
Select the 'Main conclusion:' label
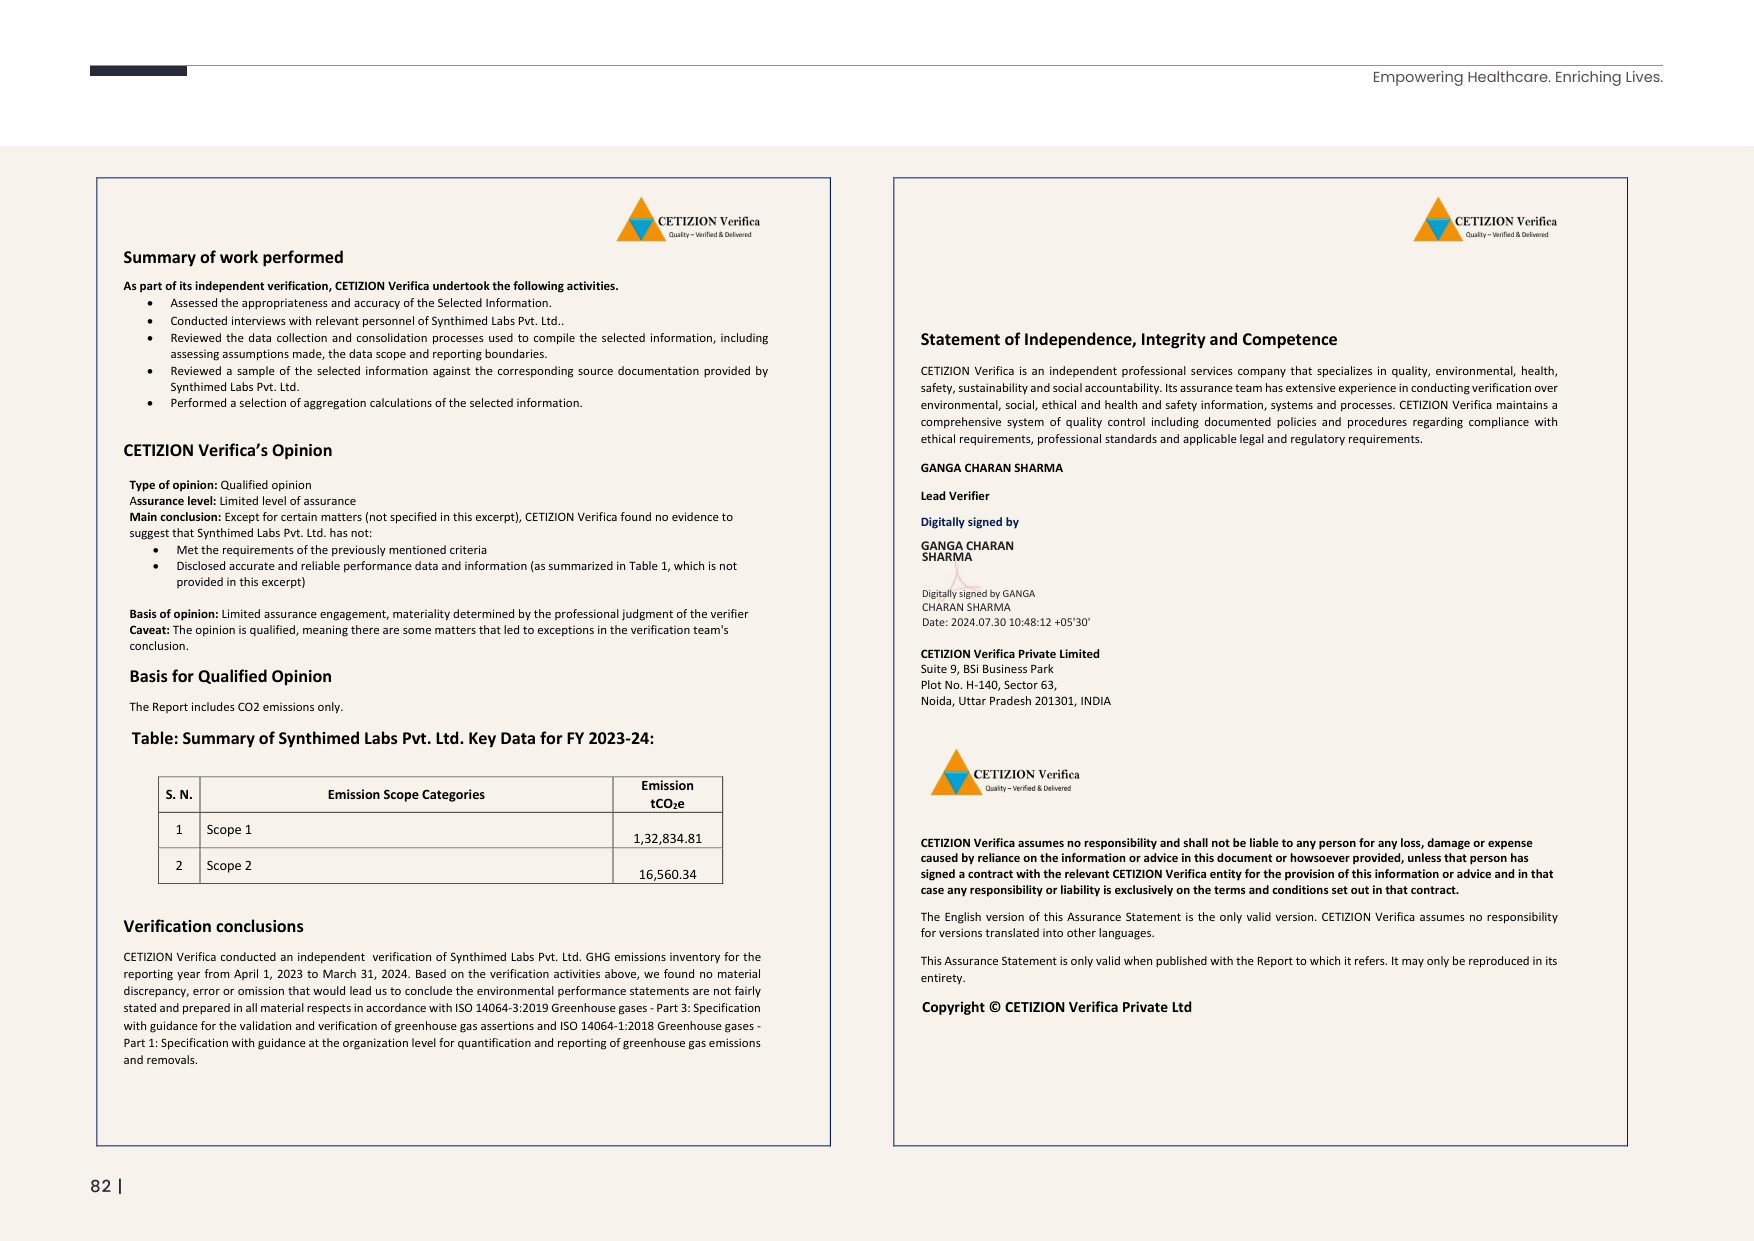175,517
